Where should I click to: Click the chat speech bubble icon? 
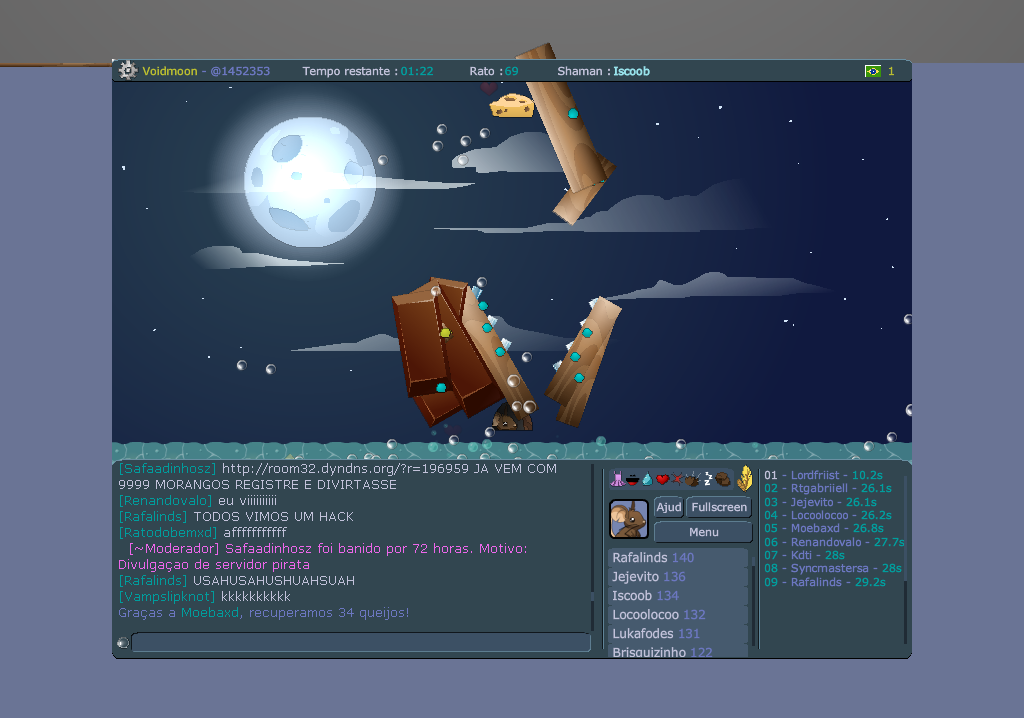121,644
